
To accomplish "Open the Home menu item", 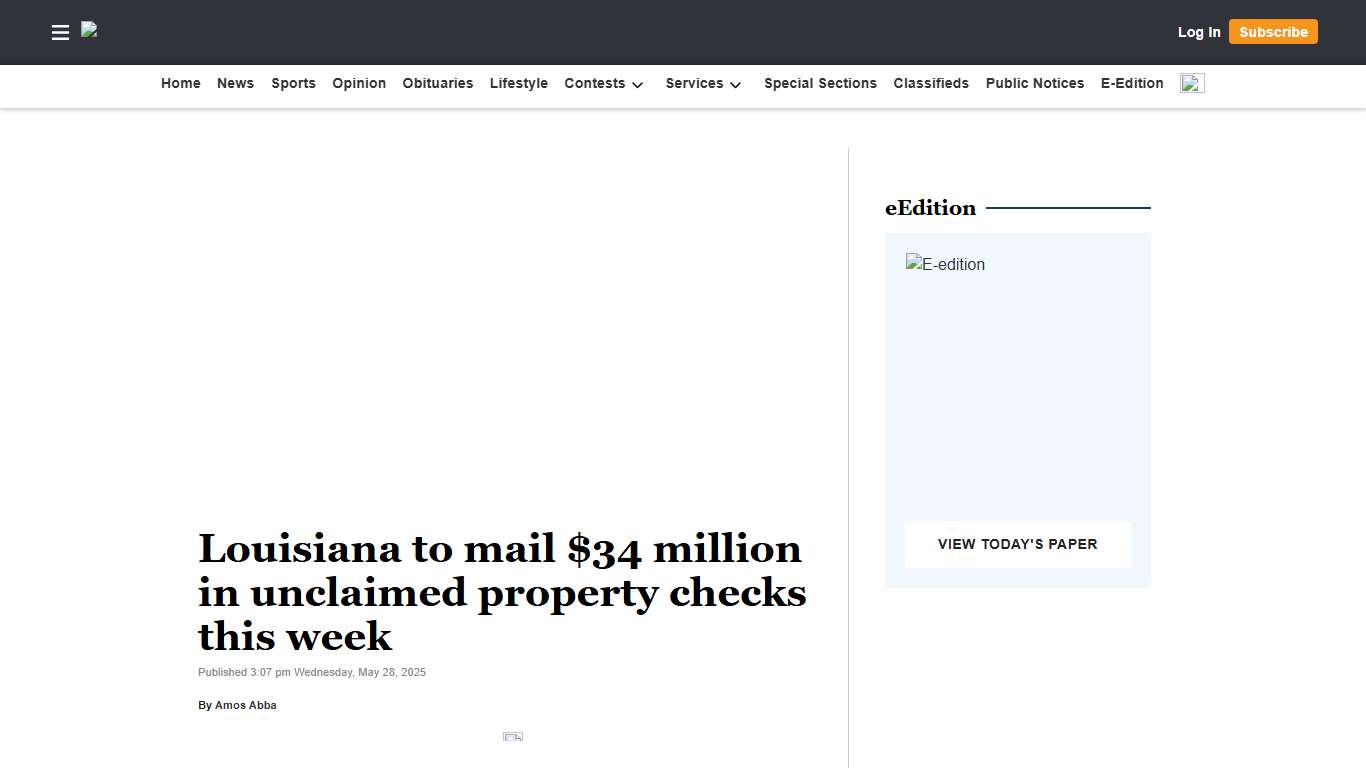I will [180, 84].
